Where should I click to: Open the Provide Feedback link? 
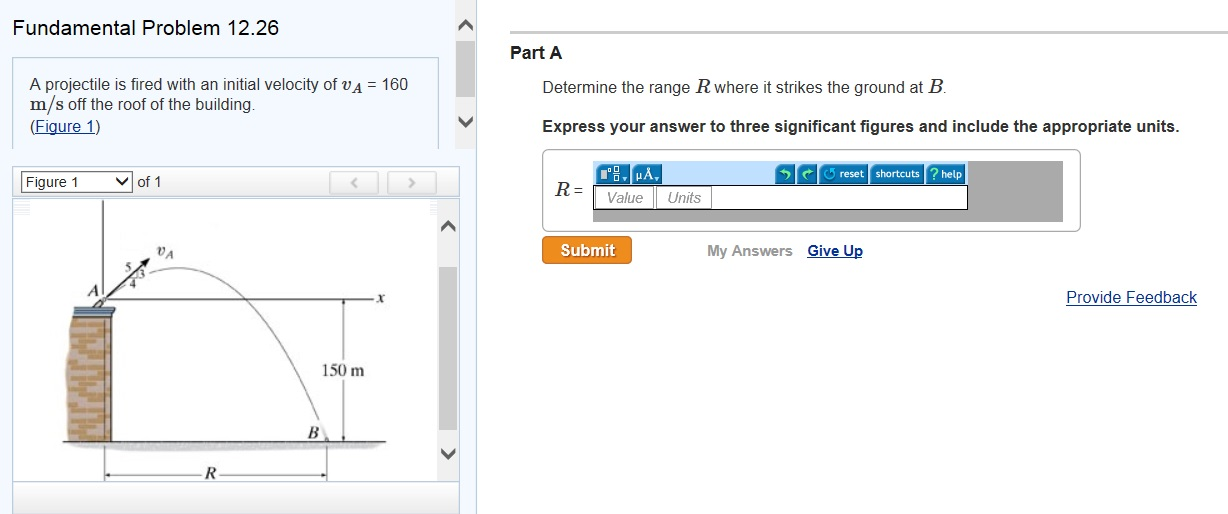pos(1131,297)
